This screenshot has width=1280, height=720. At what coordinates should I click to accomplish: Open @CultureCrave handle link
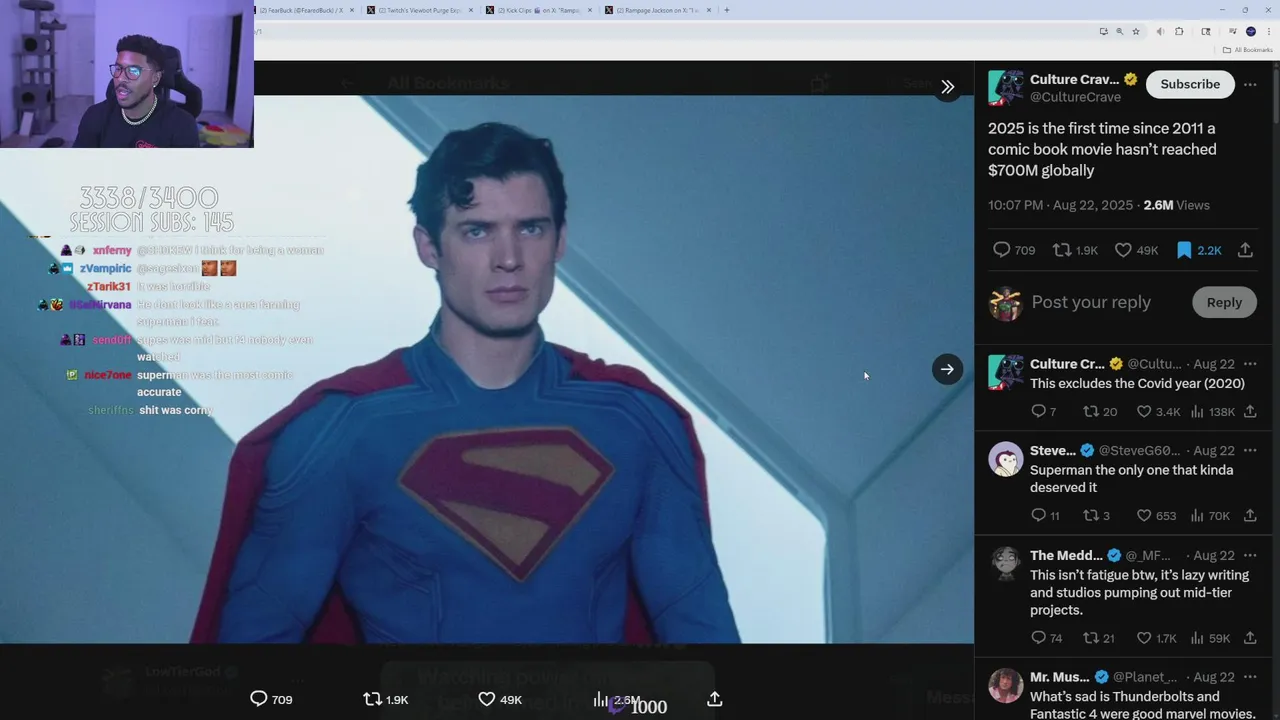click(x=1075, y=97)
